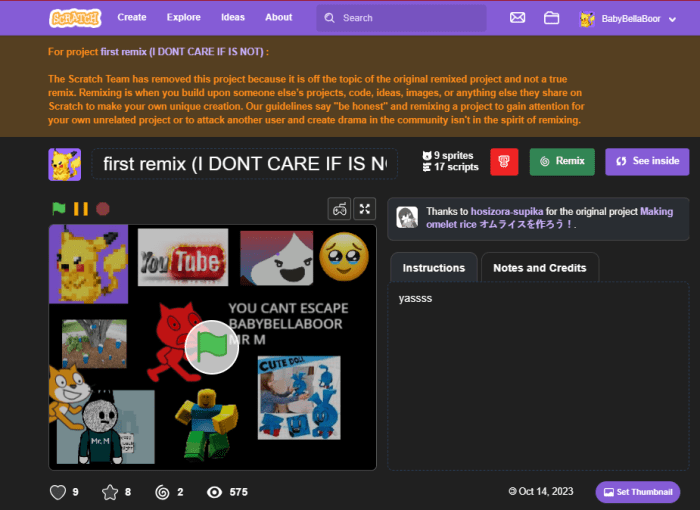The height and width of the screenshot is (510, 700).
Task: Open the hosizora-supika profile link
Action: pos(507,212)
